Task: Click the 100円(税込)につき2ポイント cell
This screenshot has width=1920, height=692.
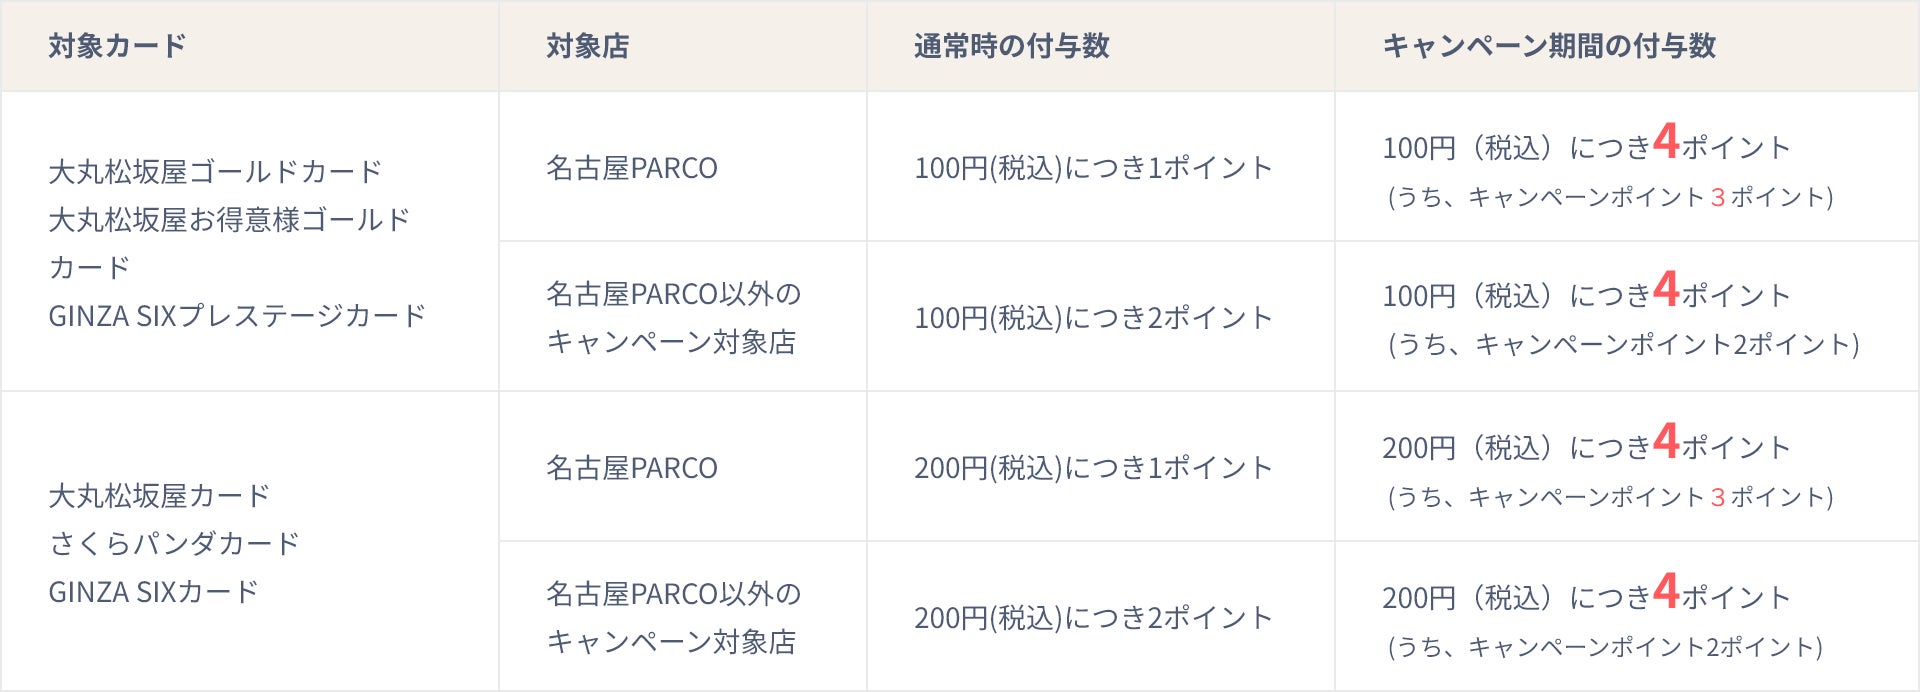Action: 1093,318
